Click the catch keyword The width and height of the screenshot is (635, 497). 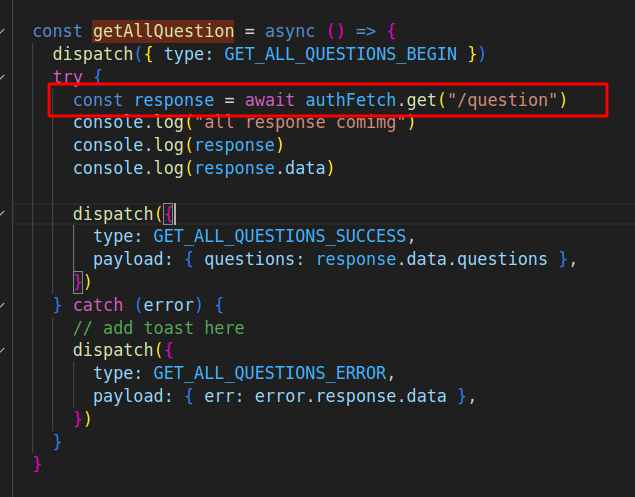[98, 305]
